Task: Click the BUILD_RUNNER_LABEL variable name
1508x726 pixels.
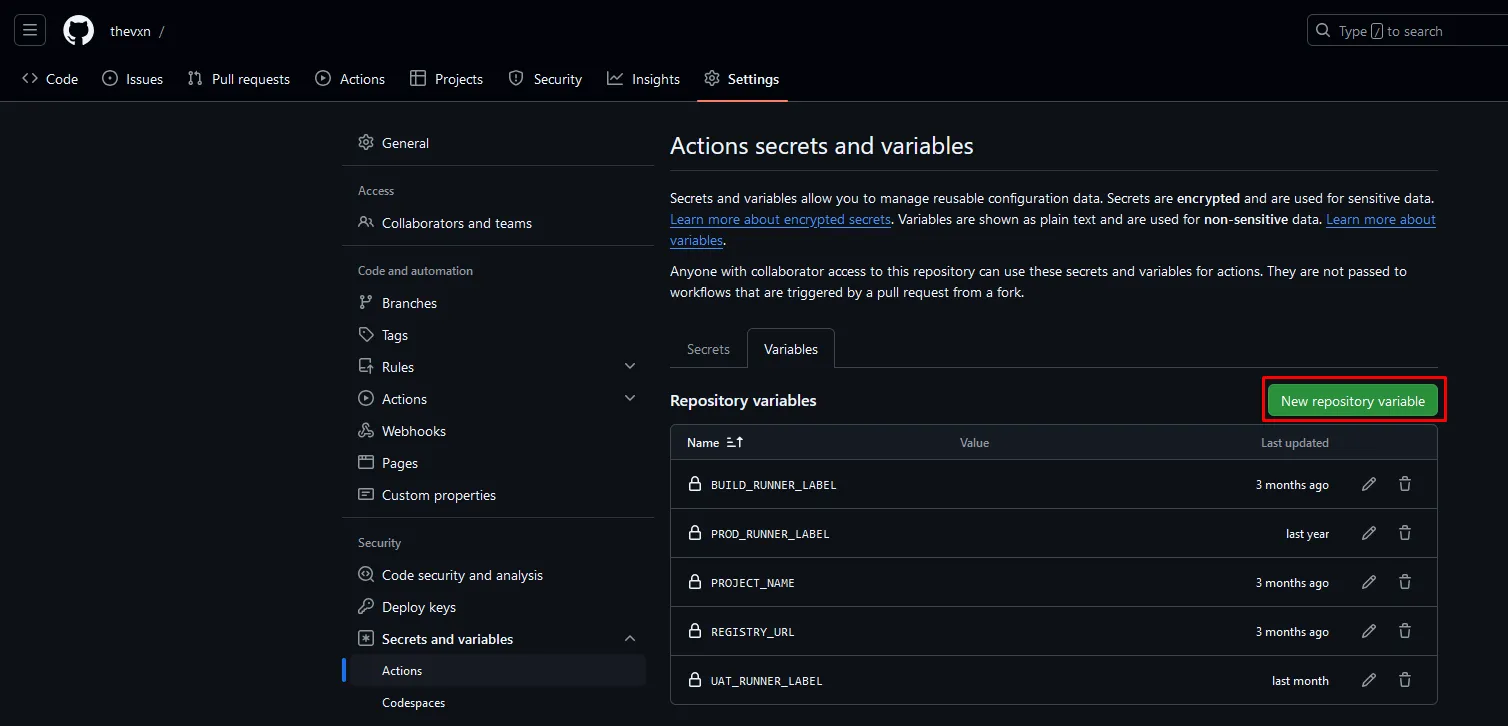Action: 773,485
